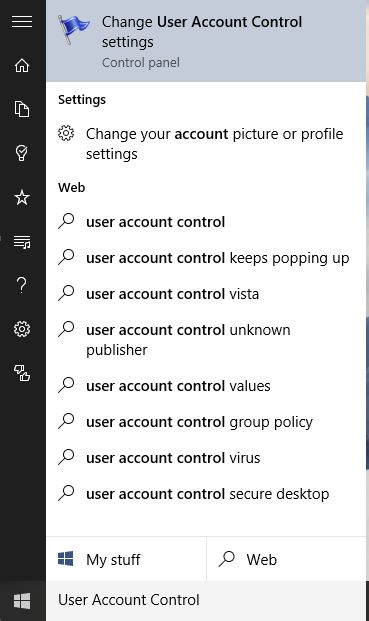Open the Places star icon

click(22, 197)
